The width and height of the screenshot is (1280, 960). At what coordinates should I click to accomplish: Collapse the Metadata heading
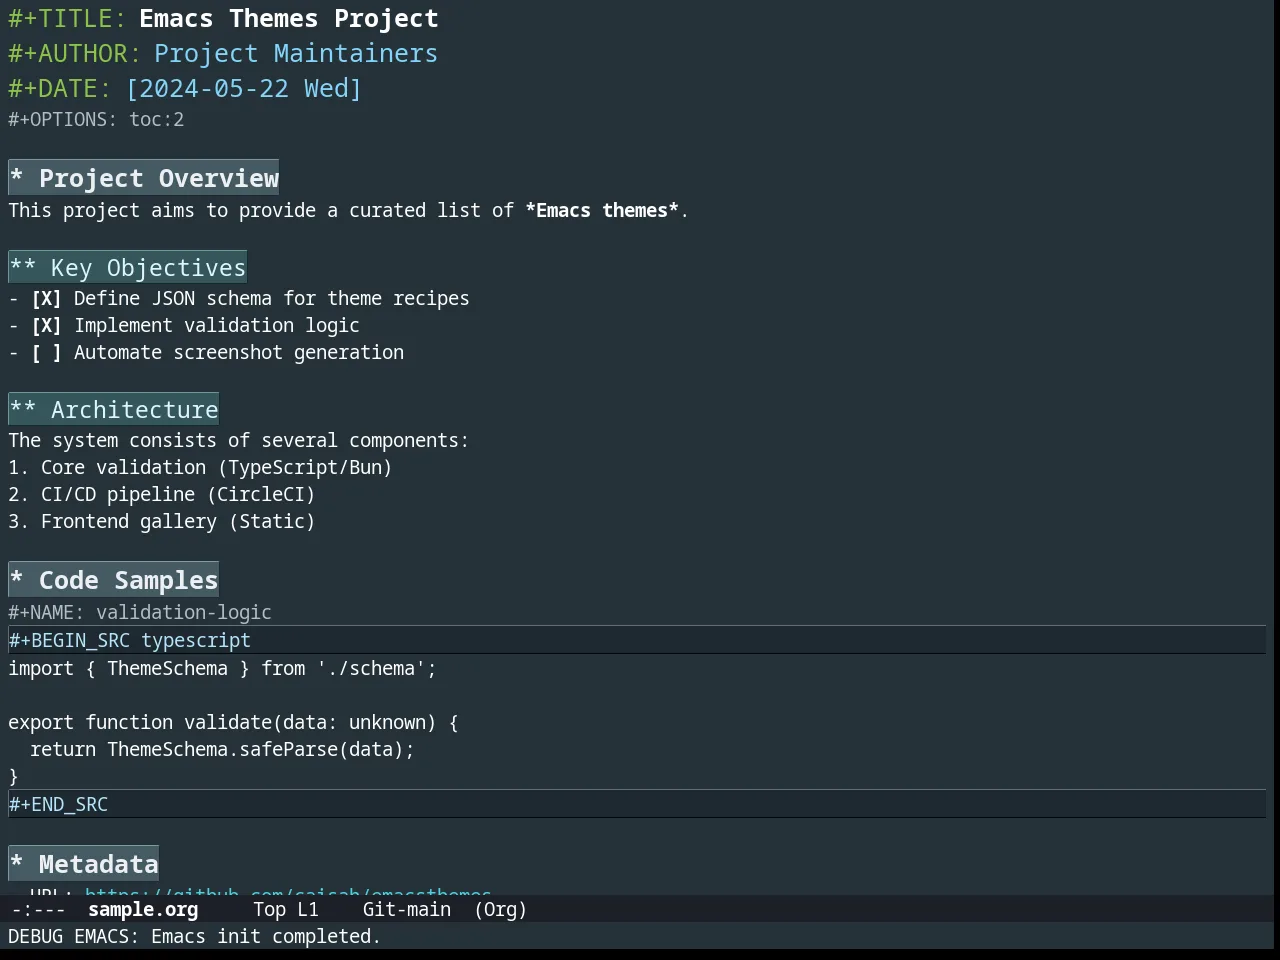[84, 864]
